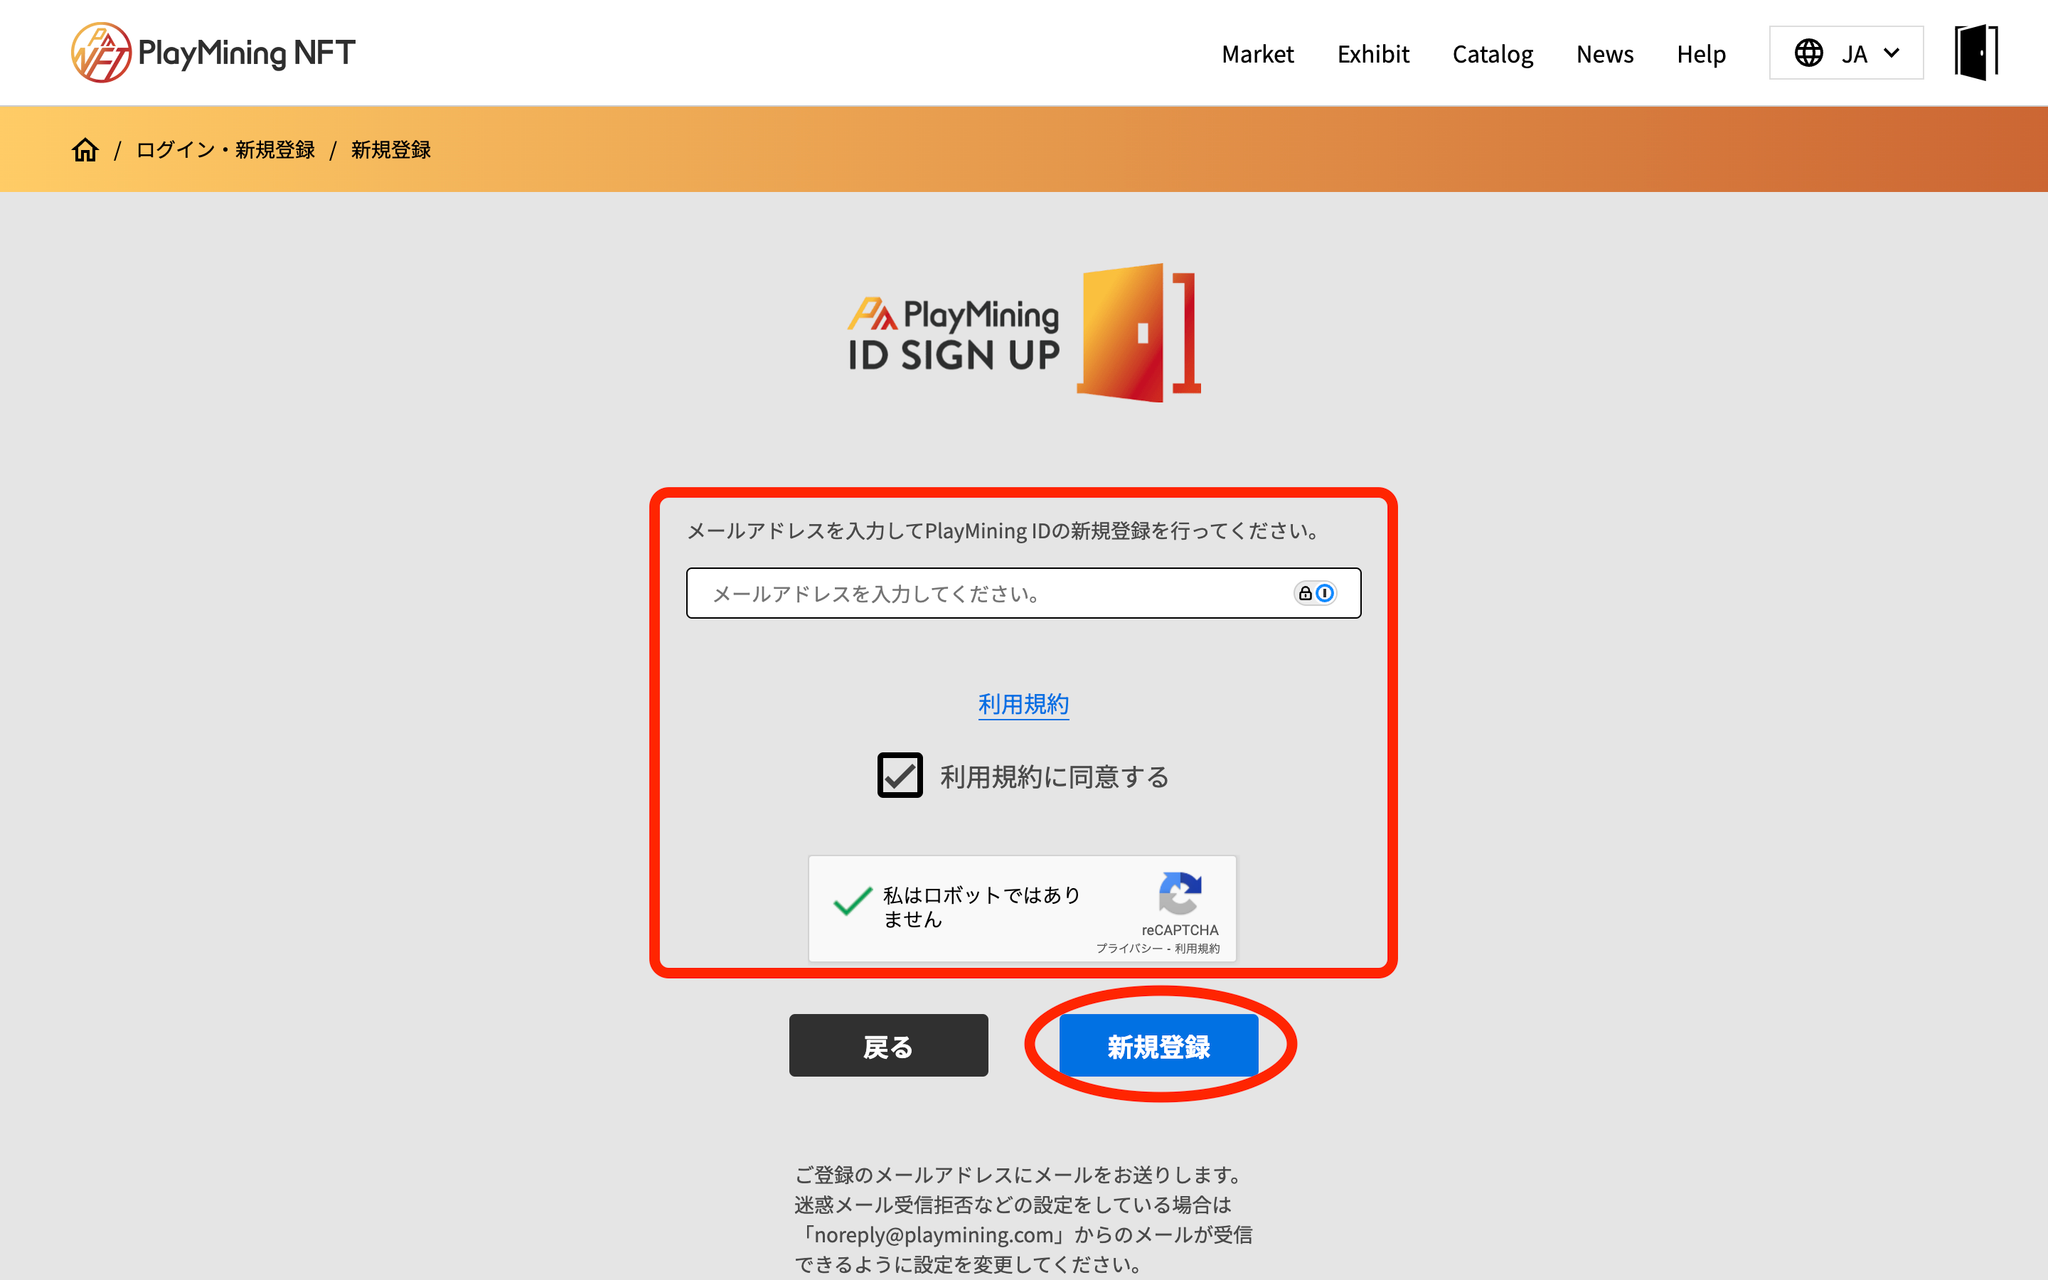Open reCAPTCHA プライバシー link
Image resolution: width=2048 pixels, height=1280 pixels.
tap(1129, 948)
